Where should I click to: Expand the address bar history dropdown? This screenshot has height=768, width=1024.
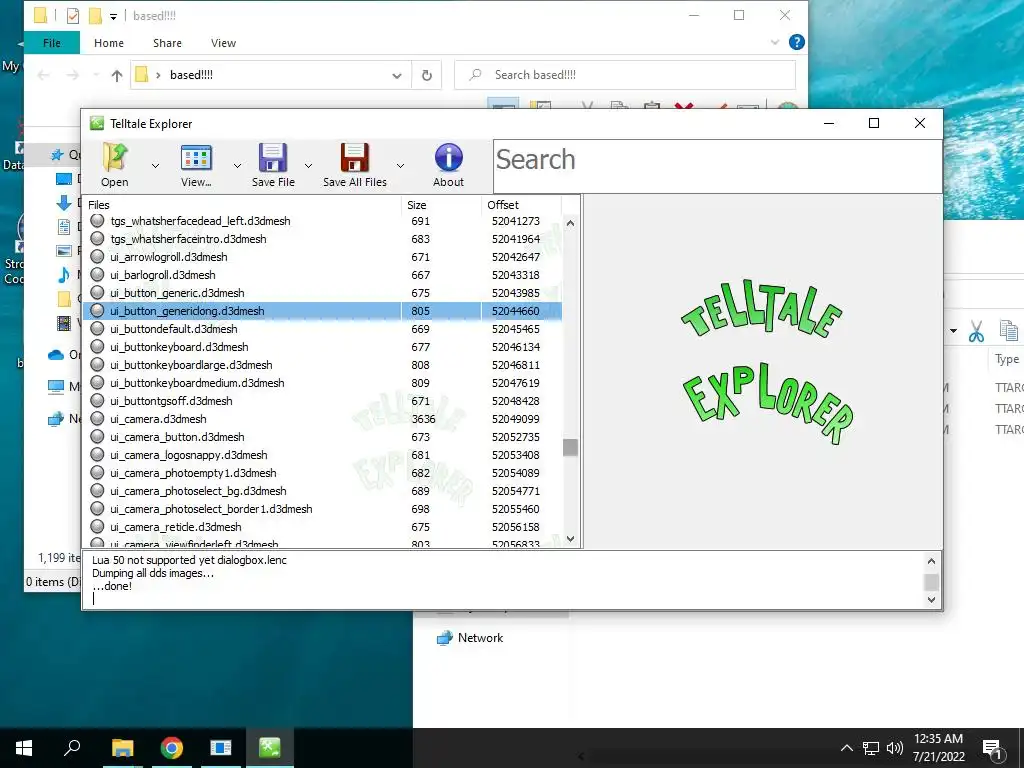396,76
